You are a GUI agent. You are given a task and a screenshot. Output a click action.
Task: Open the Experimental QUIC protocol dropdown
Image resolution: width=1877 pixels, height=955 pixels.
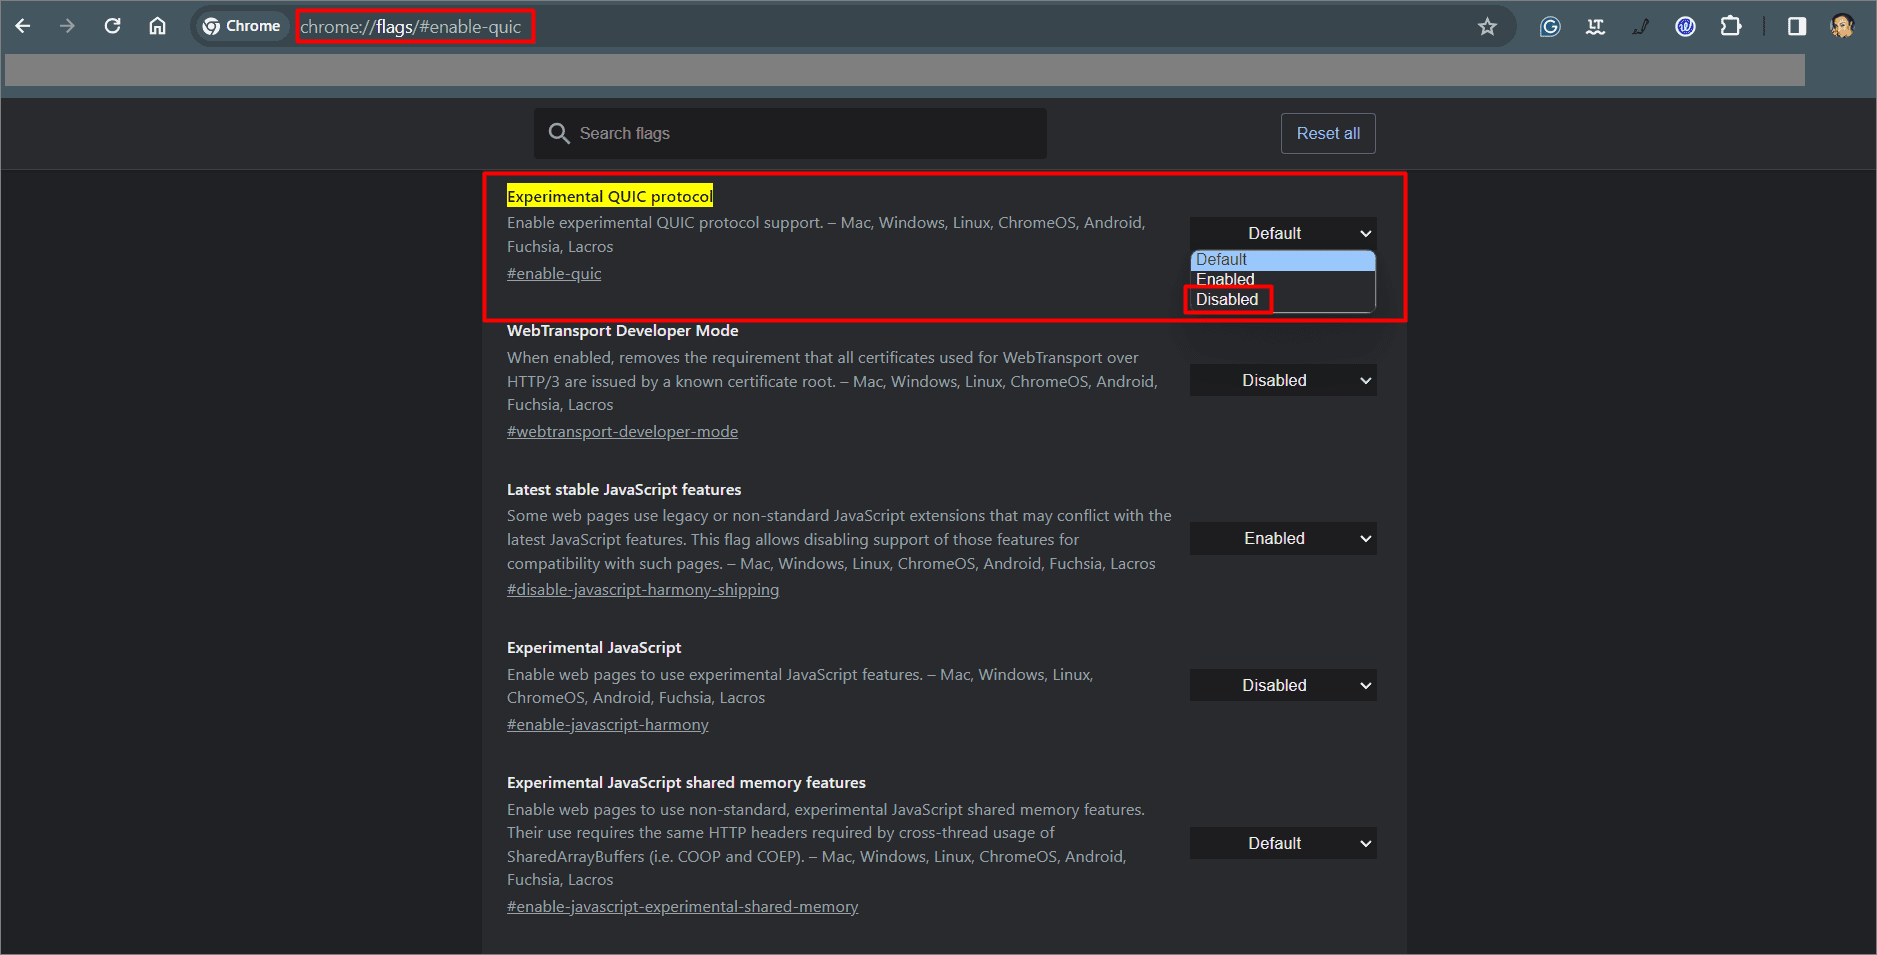[1283, 233]
